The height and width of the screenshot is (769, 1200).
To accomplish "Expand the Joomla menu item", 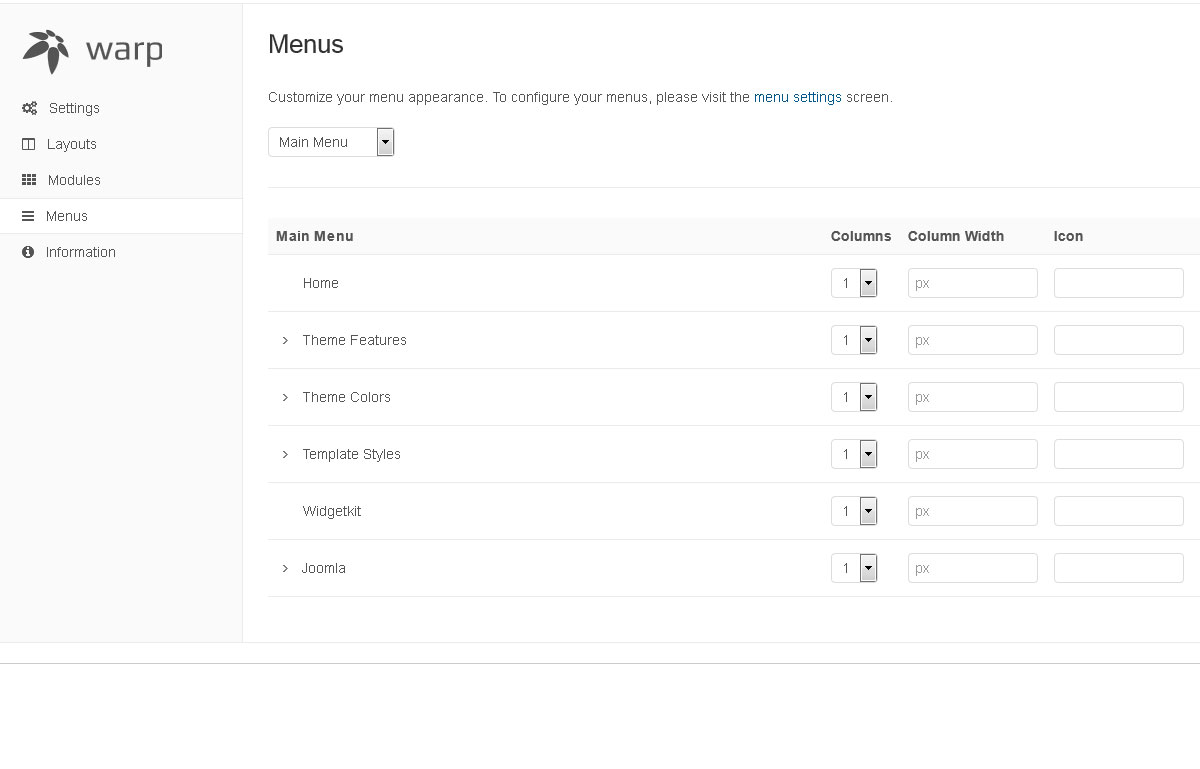I will pos(285,568).
